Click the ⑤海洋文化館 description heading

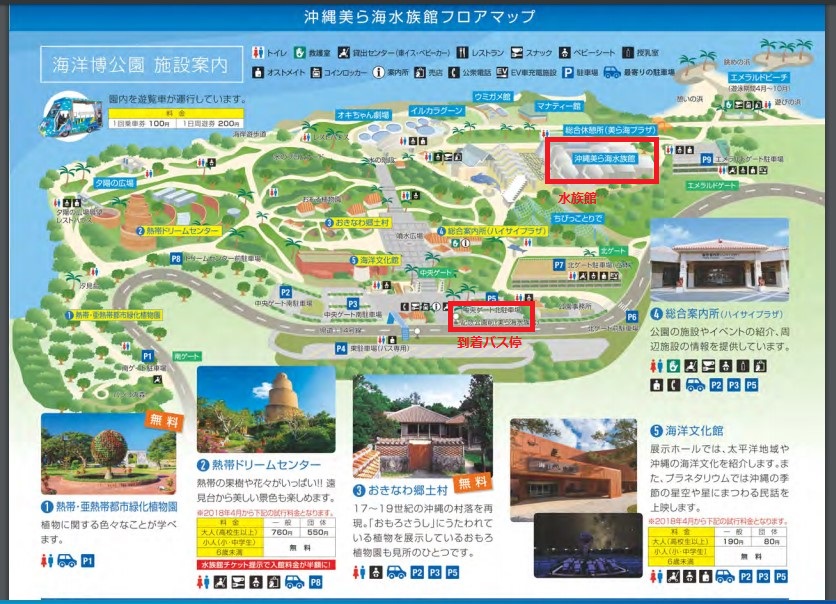coord(687,431)
